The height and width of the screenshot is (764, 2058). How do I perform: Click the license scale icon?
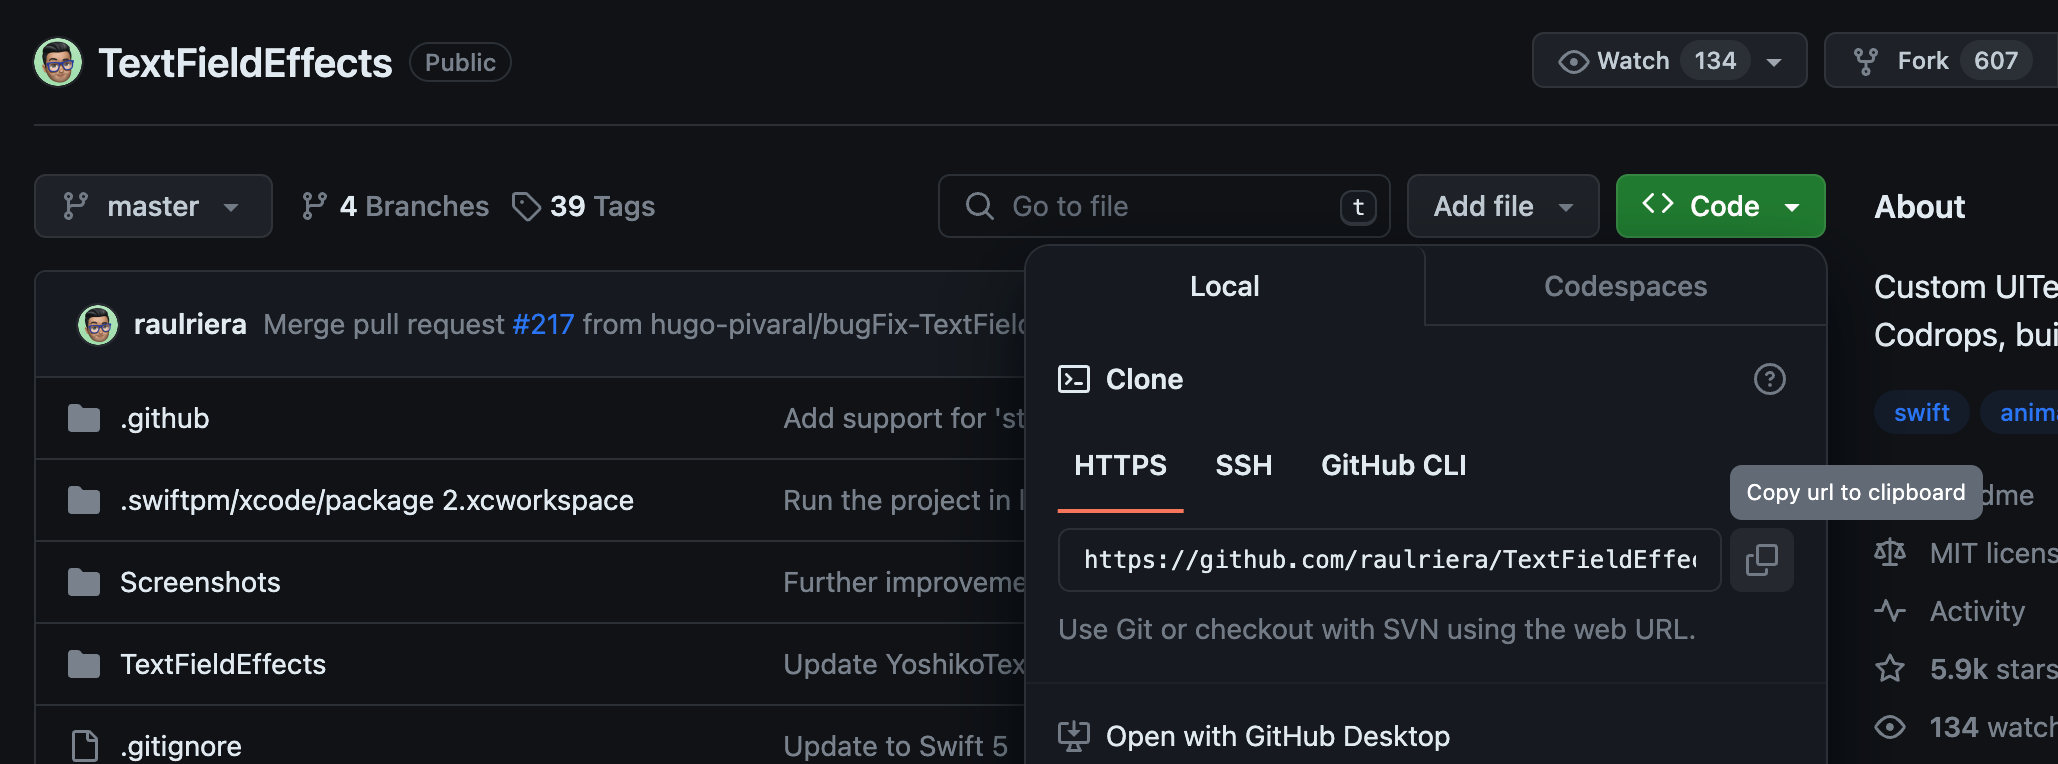pyautogui.click(x=1890, y=553)
